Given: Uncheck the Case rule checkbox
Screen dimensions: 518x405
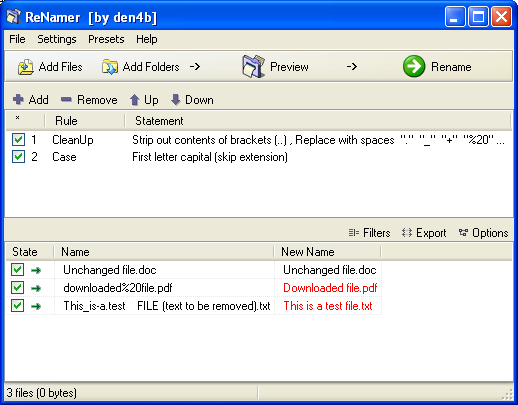Looking at the screenshot, I should (18, 156).
